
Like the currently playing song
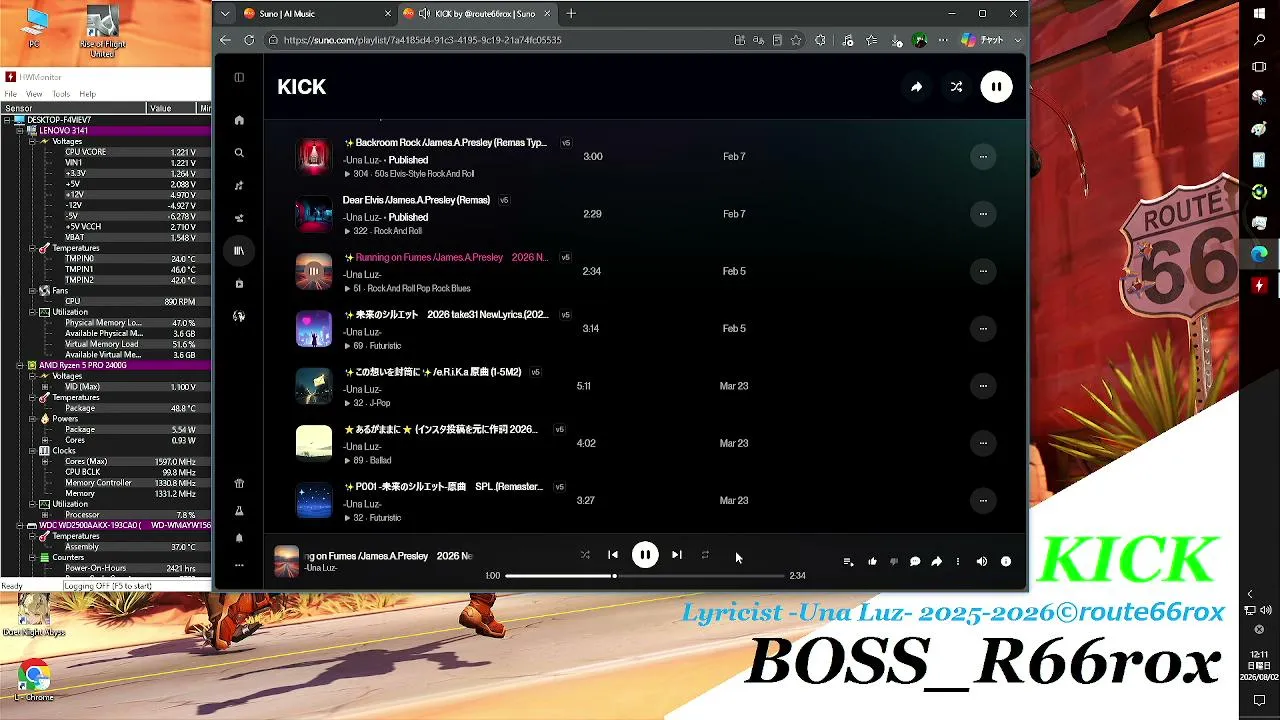pos(872,562)
